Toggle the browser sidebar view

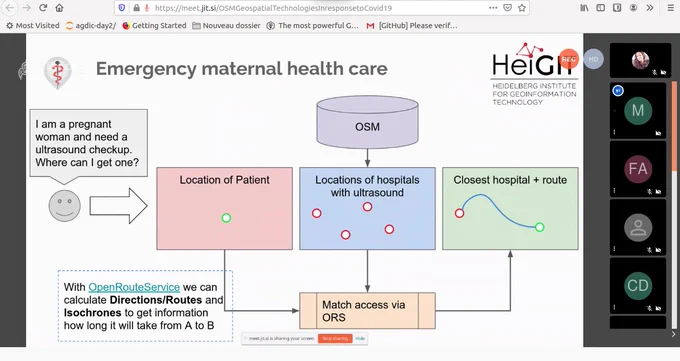(601, 8)
